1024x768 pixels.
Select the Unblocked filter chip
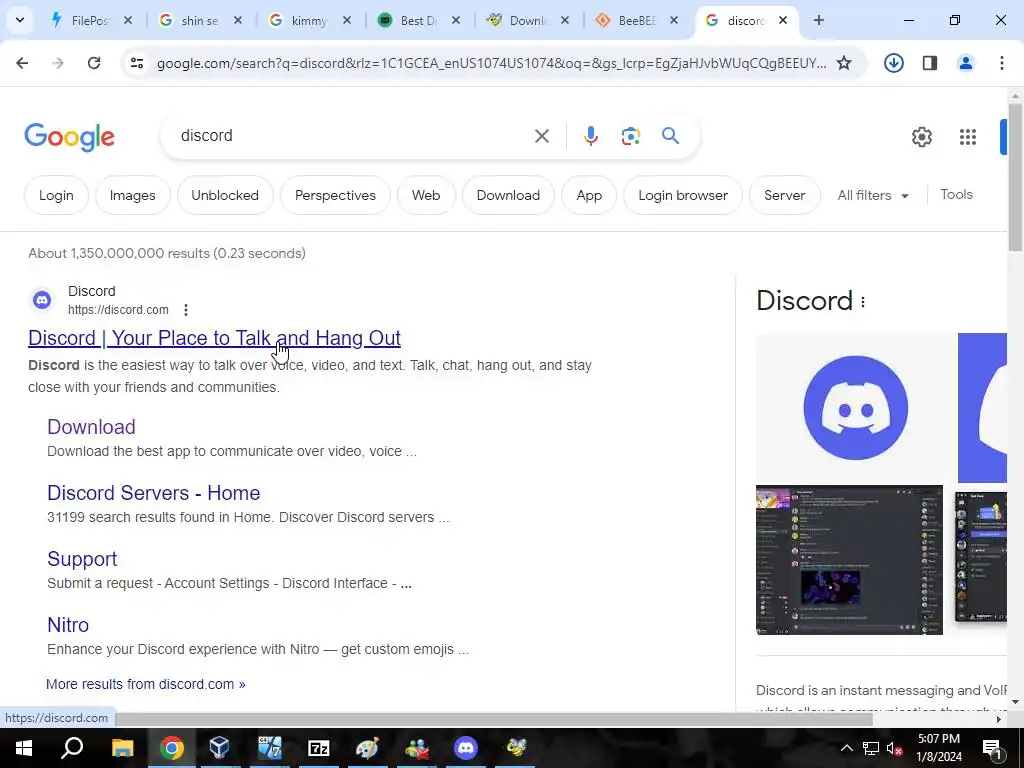tap(225, 195)
